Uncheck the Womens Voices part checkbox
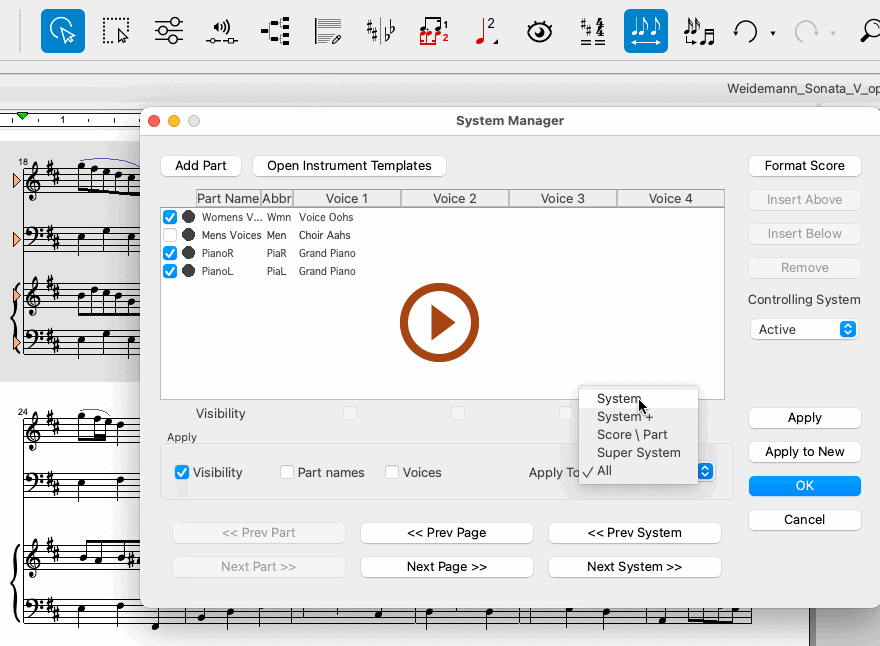This screenshot has width=880, height=646. click(170, 217)
